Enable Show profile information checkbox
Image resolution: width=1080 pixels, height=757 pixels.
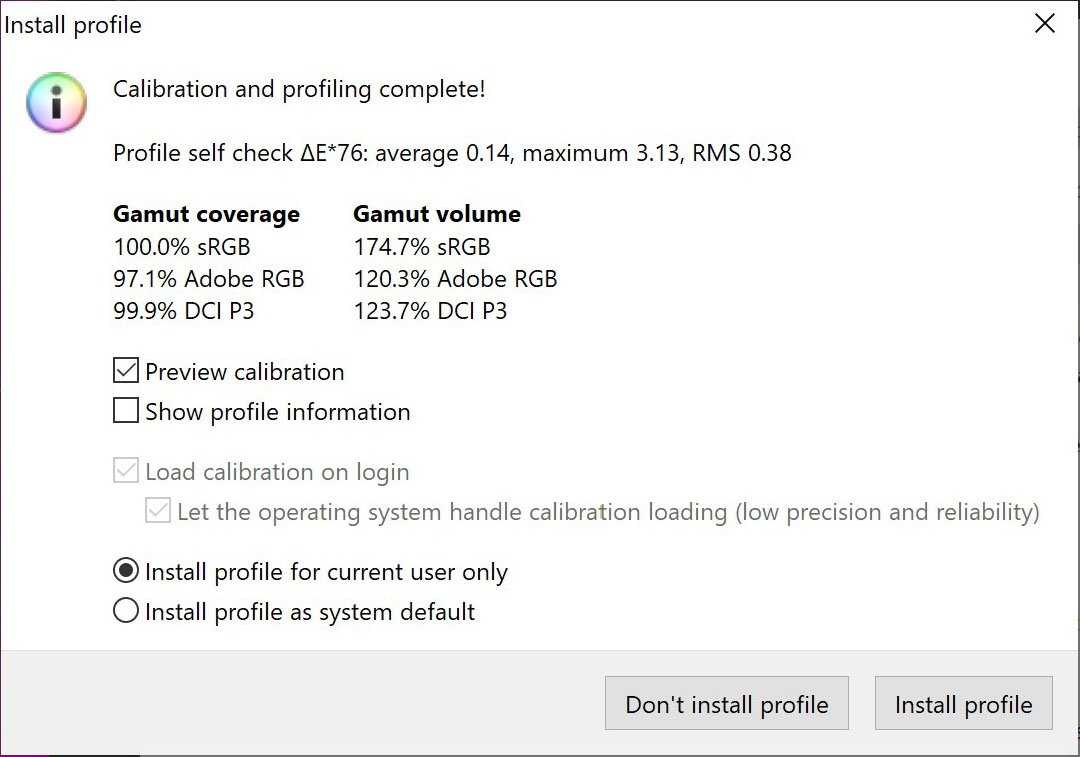point(126,411)
